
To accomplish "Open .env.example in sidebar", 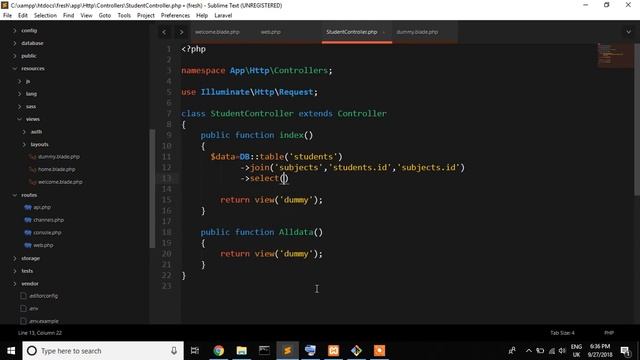I will click(x=44, y=321).
